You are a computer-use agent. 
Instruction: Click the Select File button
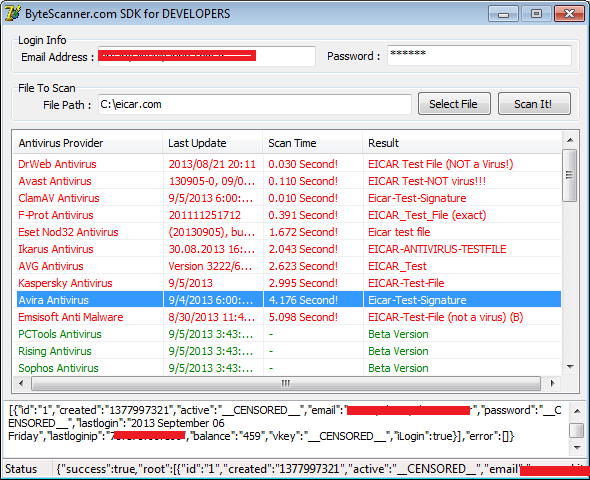click(x=454, y=104)
